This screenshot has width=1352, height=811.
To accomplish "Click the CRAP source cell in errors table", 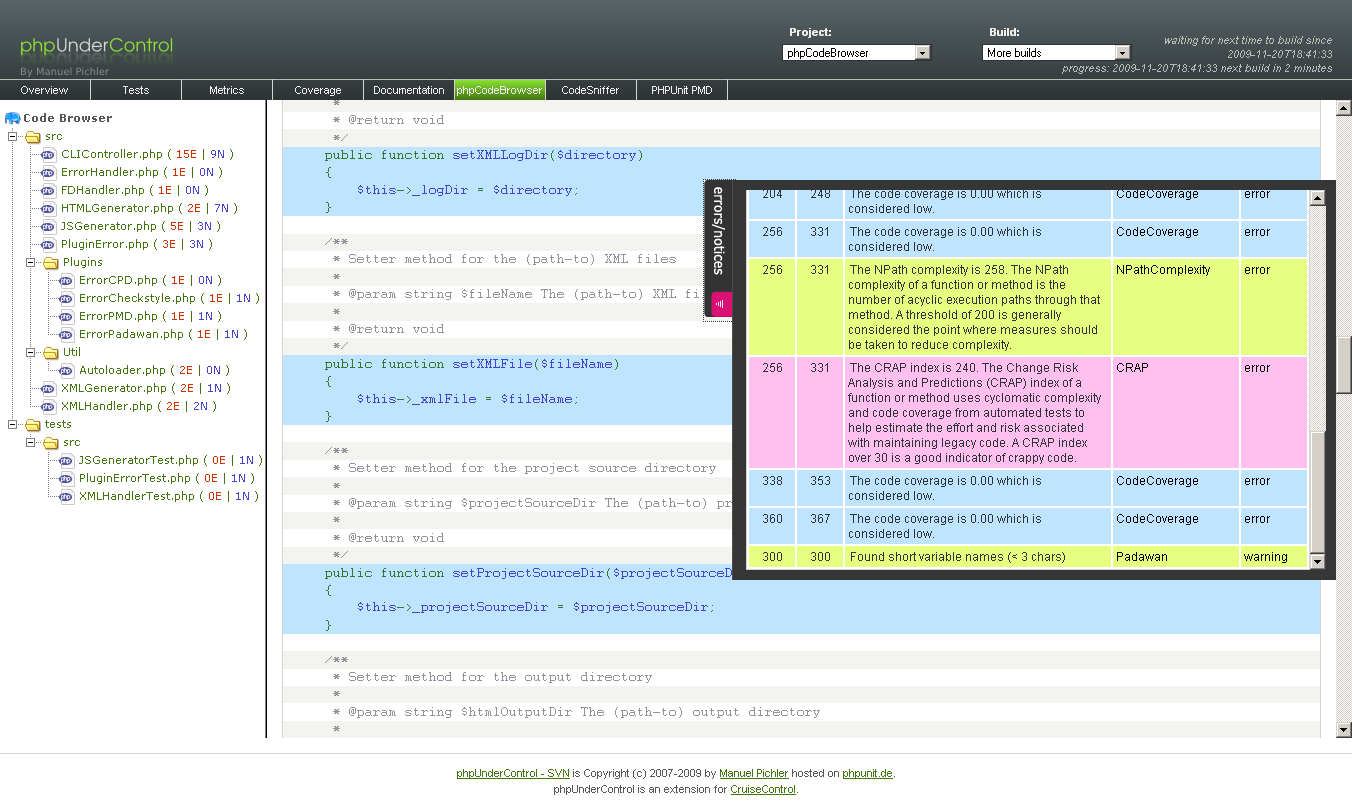I will pyautogui.click(x=1175, y=413).
